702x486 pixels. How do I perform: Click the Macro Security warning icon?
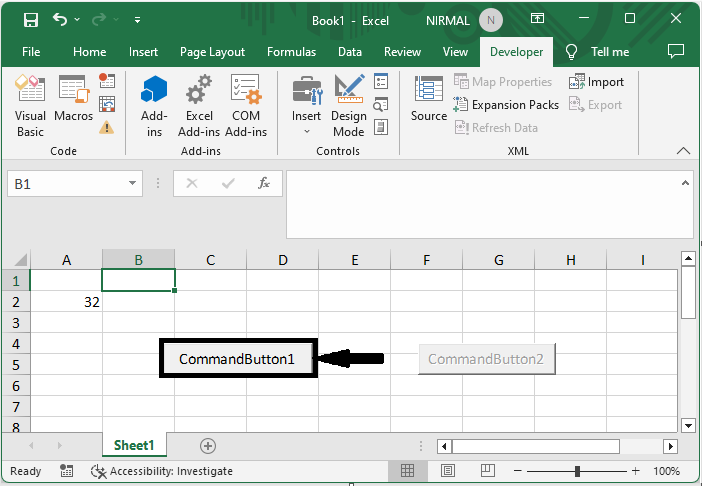tap(106, 127)
